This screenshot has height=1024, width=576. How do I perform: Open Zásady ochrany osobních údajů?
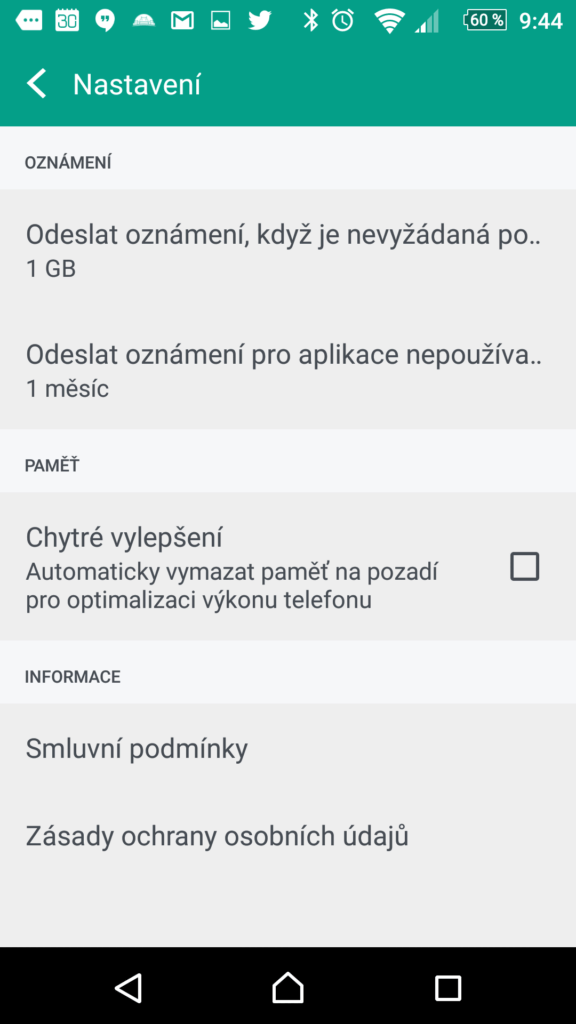tap(288, 837)
